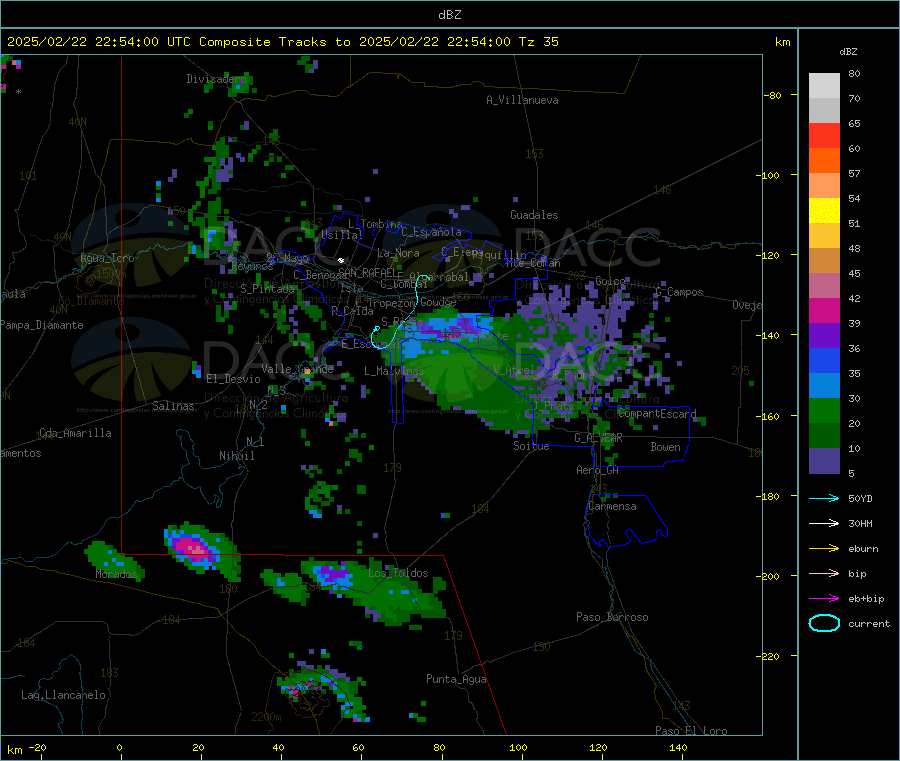Click the L_Malvinas map label
900x761 pixels.
[x=394, y=371]
